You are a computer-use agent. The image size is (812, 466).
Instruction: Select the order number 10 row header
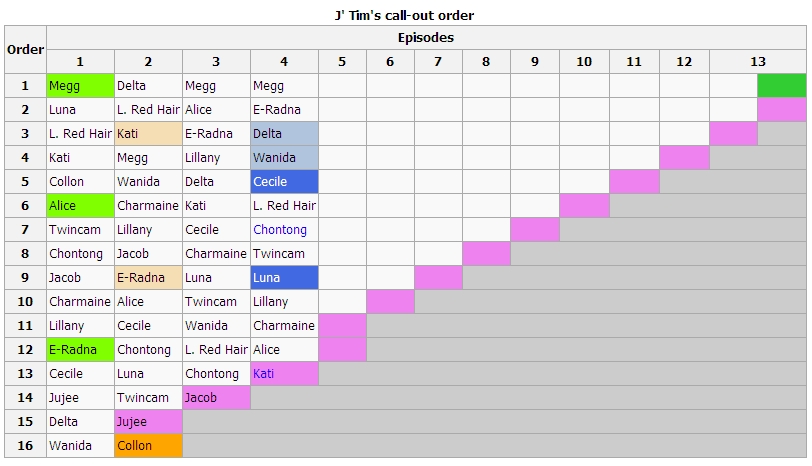point(25,301)
